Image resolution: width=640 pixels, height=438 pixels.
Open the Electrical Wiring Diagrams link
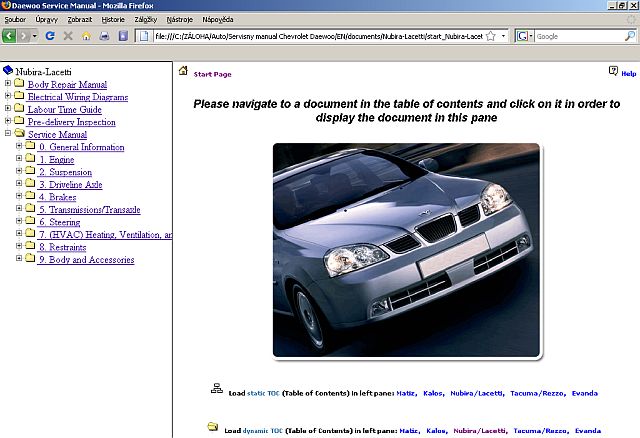pyautogui.click(x=78, y=97)
